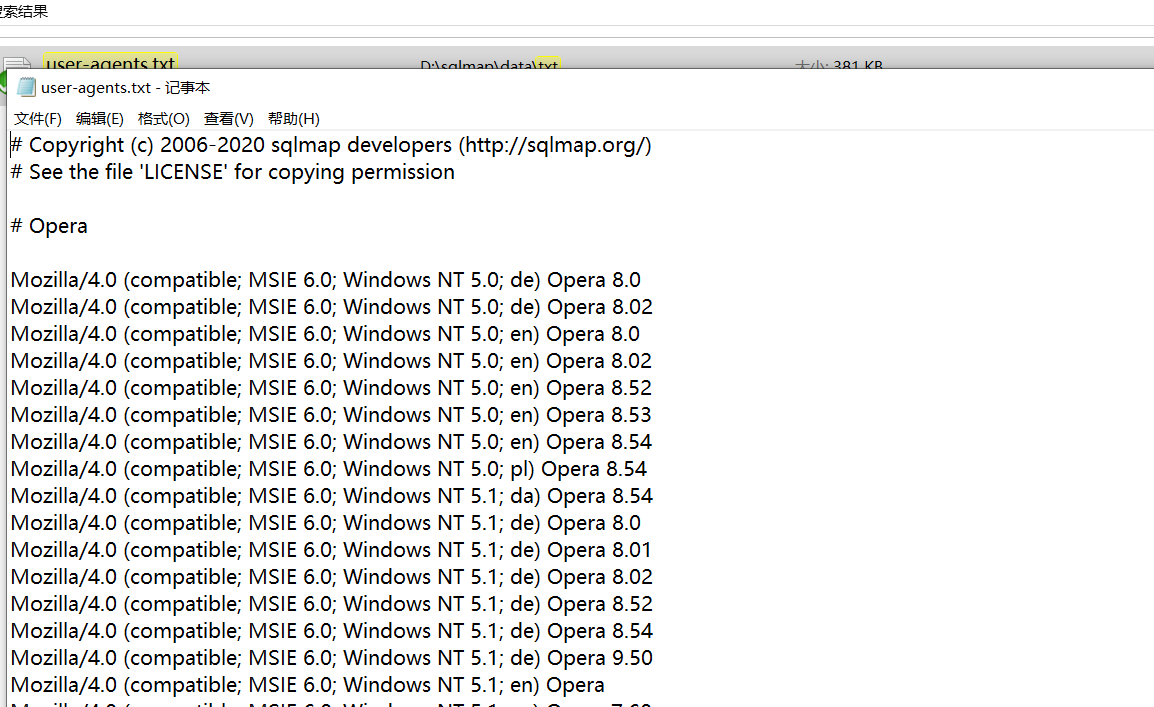The image size is (1154, 707).
Task: Click the # Opera comment line
Action: coord(49,225)
